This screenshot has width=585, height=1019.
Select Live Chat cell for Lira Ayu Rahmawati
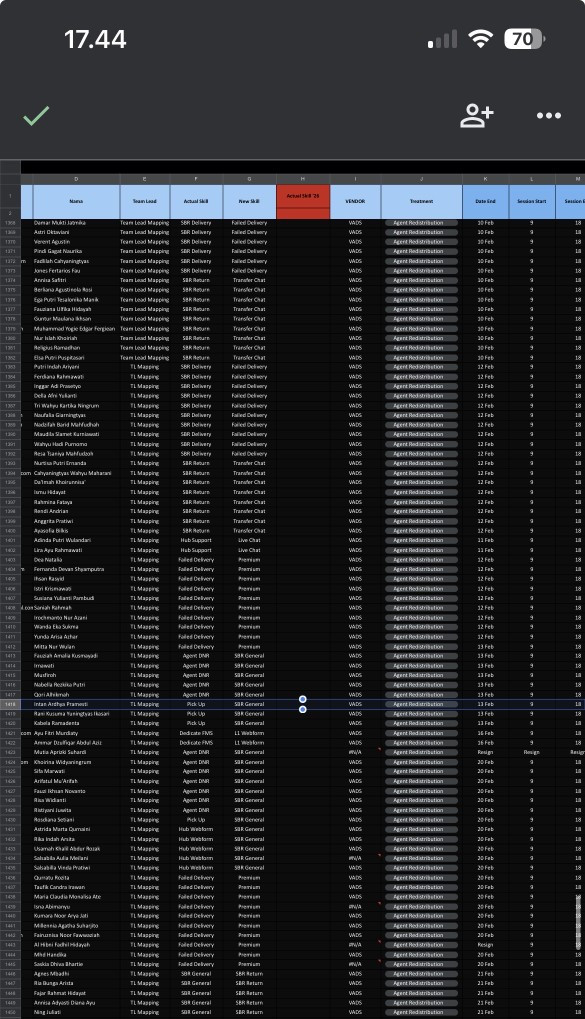pos(249,550)
